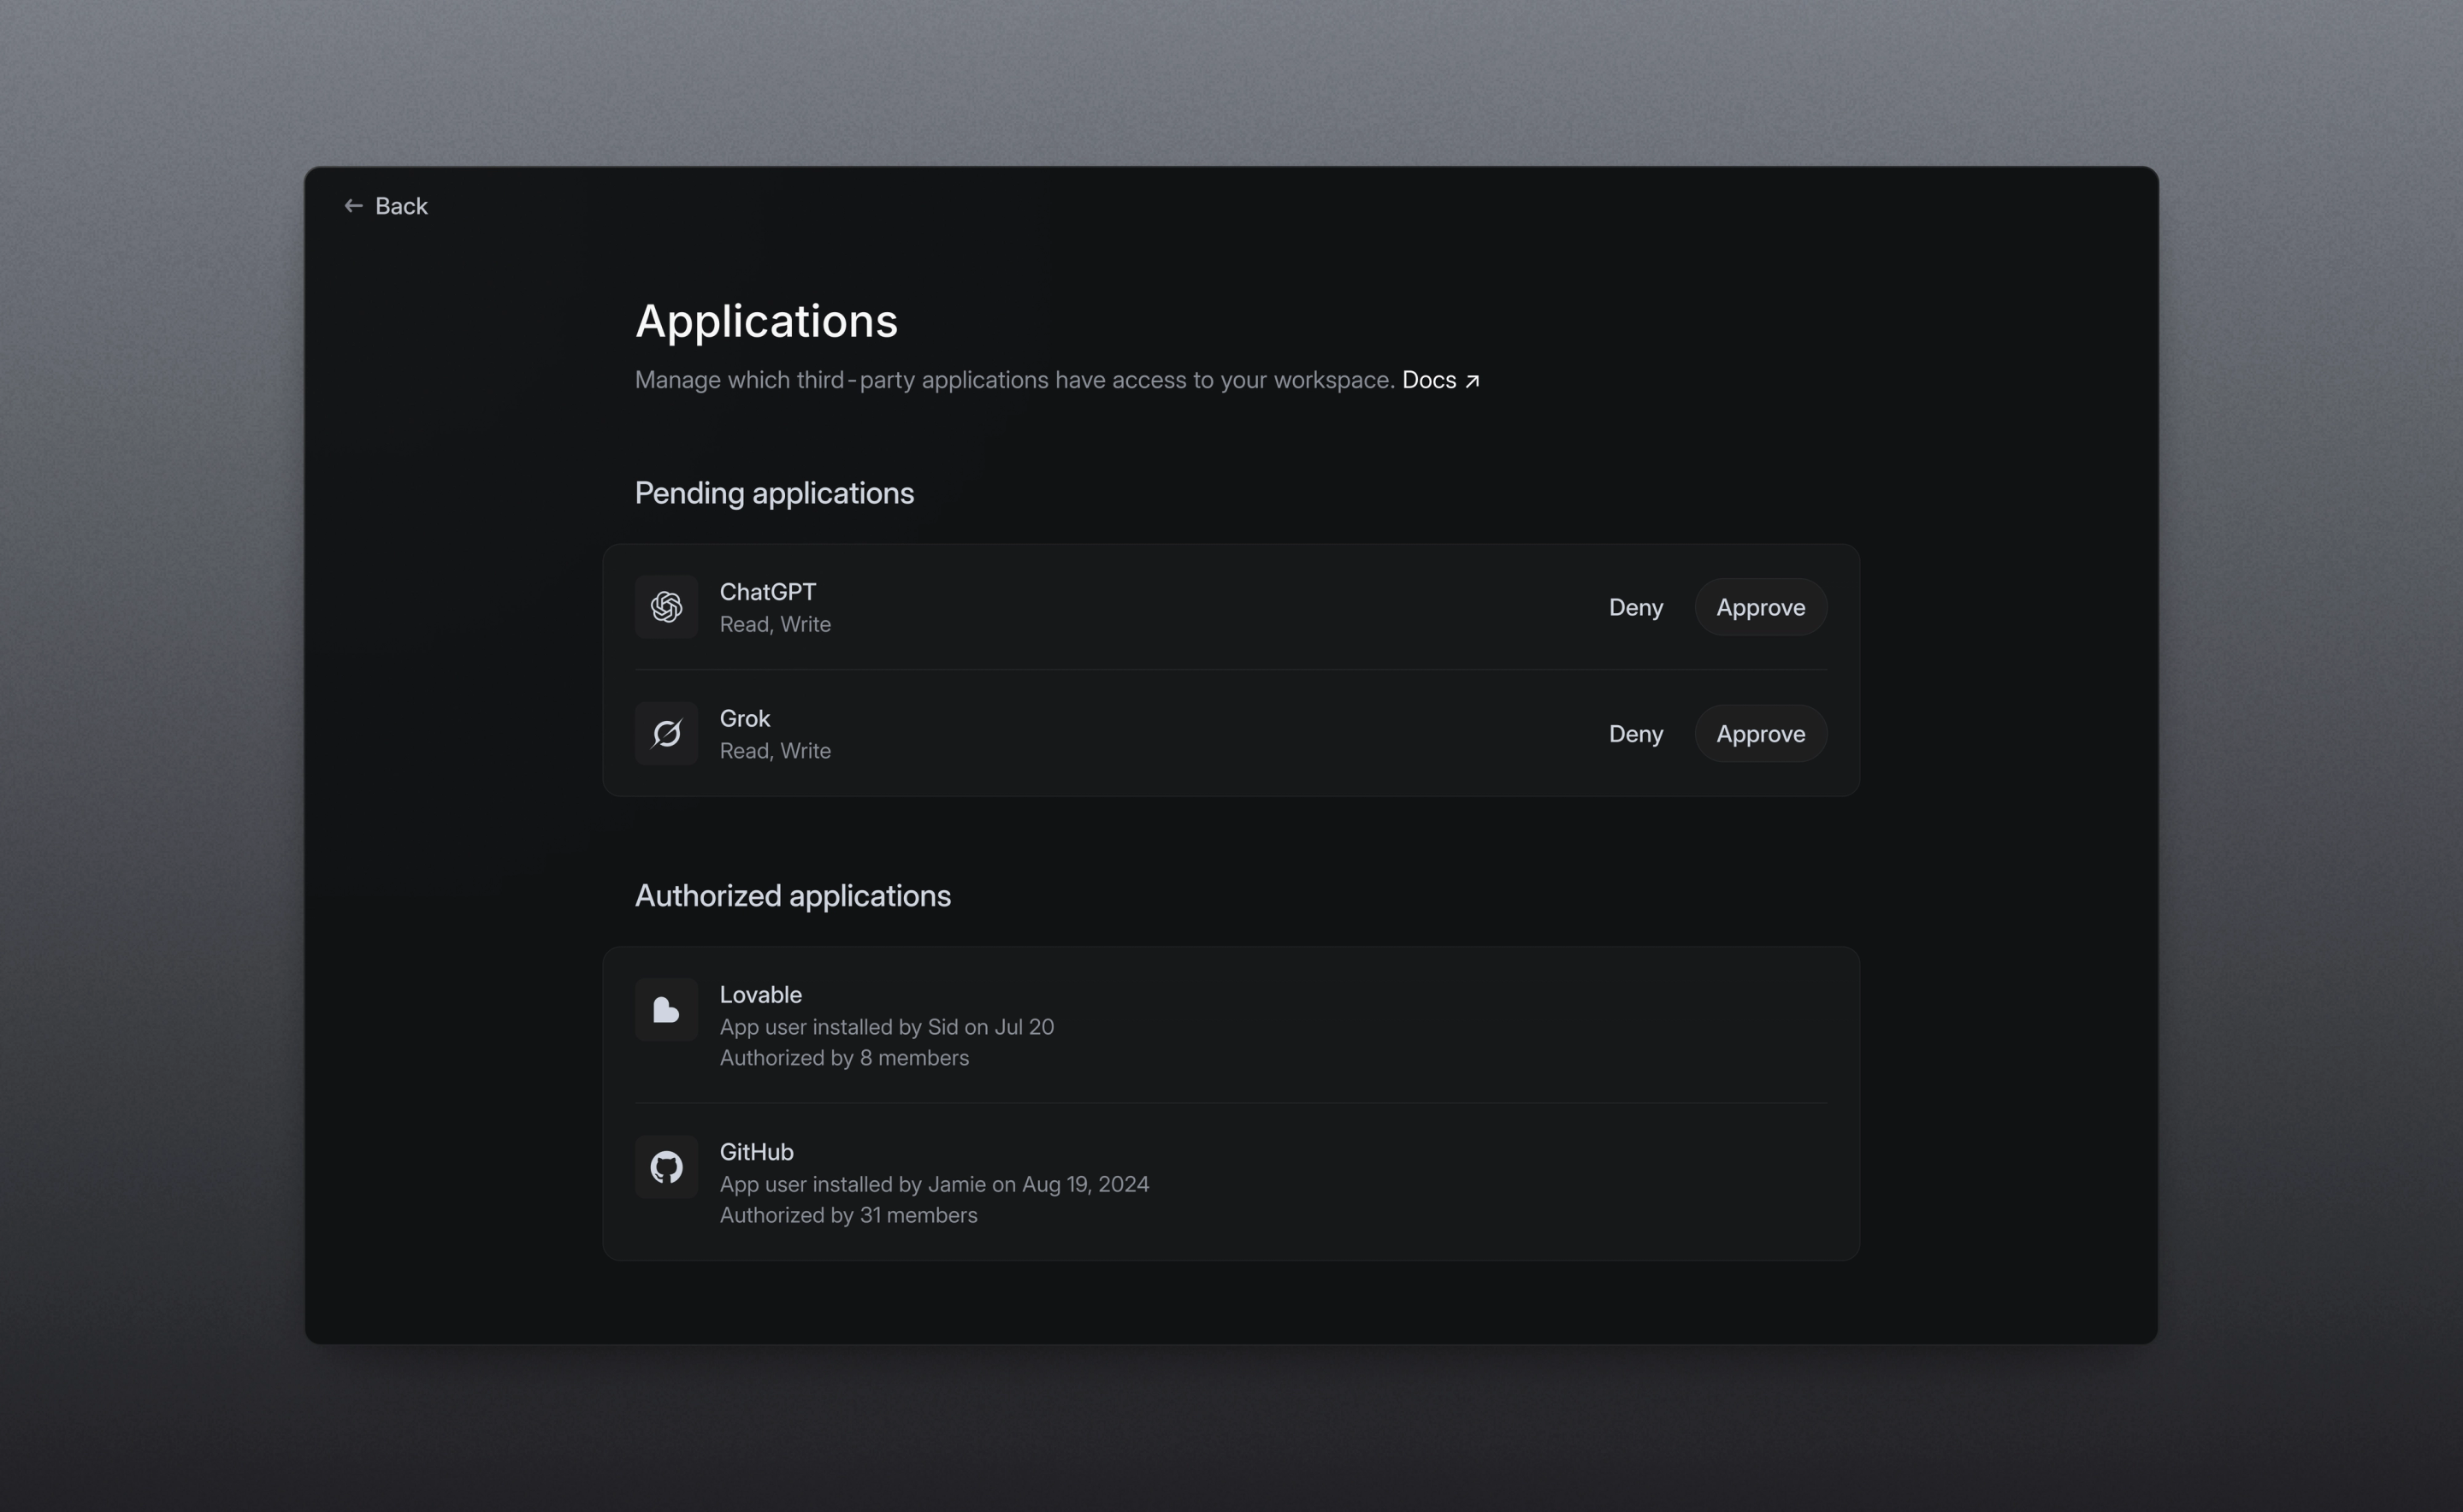2463x1512 pixels.
Task: Click the 'Manage which third-party applications' description
Action: (1015, 380)
